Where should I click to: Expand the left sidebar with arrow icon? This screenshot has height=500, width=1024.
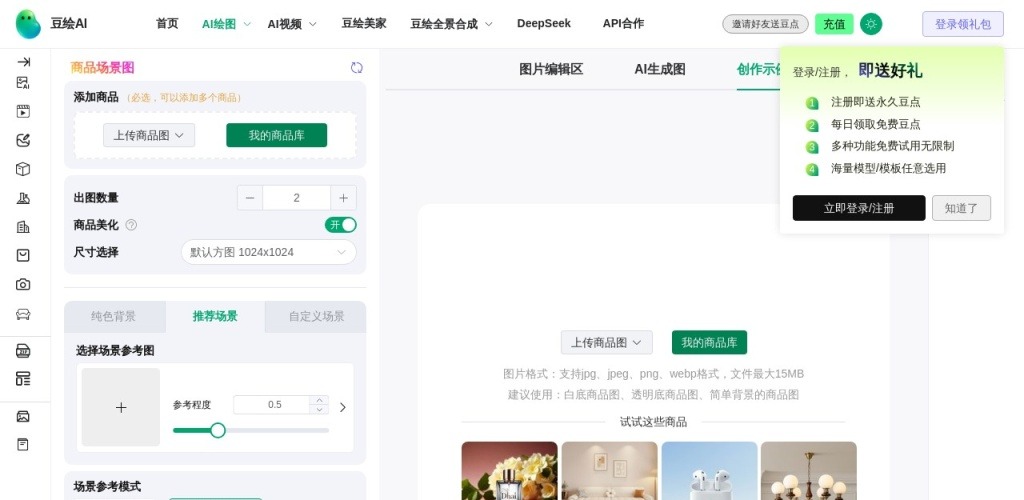click(x=23, y=62)
